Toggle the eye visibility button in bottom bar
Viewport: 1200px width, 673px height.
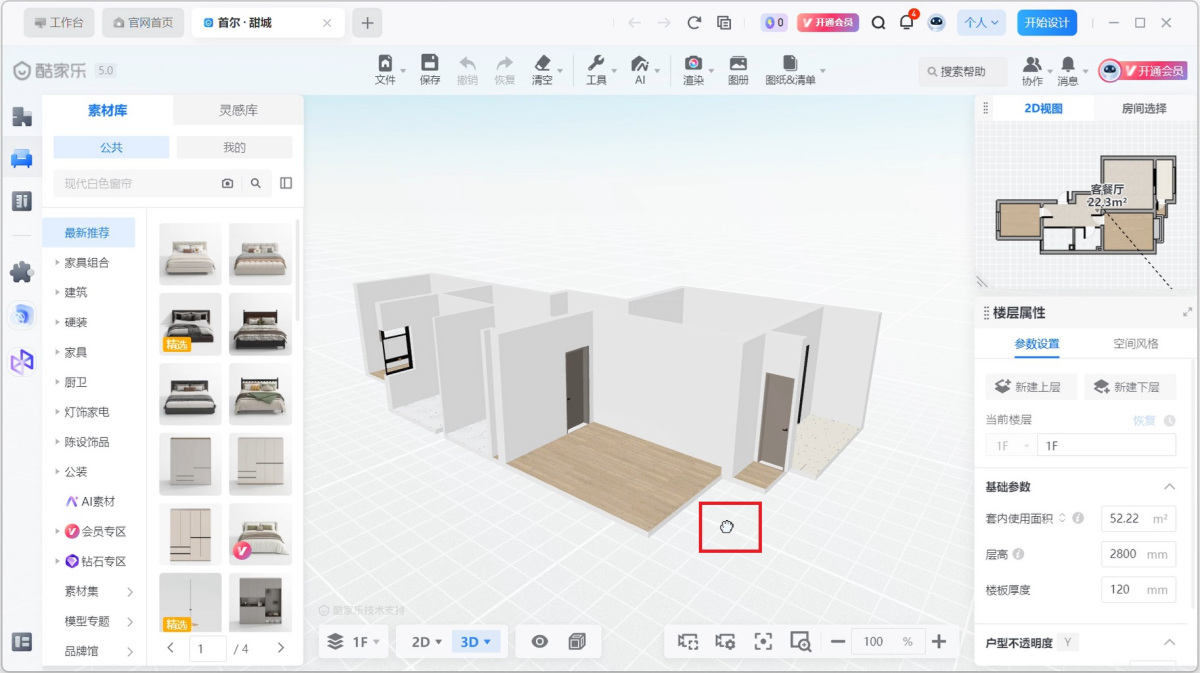pyautogui.click(x=540, y=642)
